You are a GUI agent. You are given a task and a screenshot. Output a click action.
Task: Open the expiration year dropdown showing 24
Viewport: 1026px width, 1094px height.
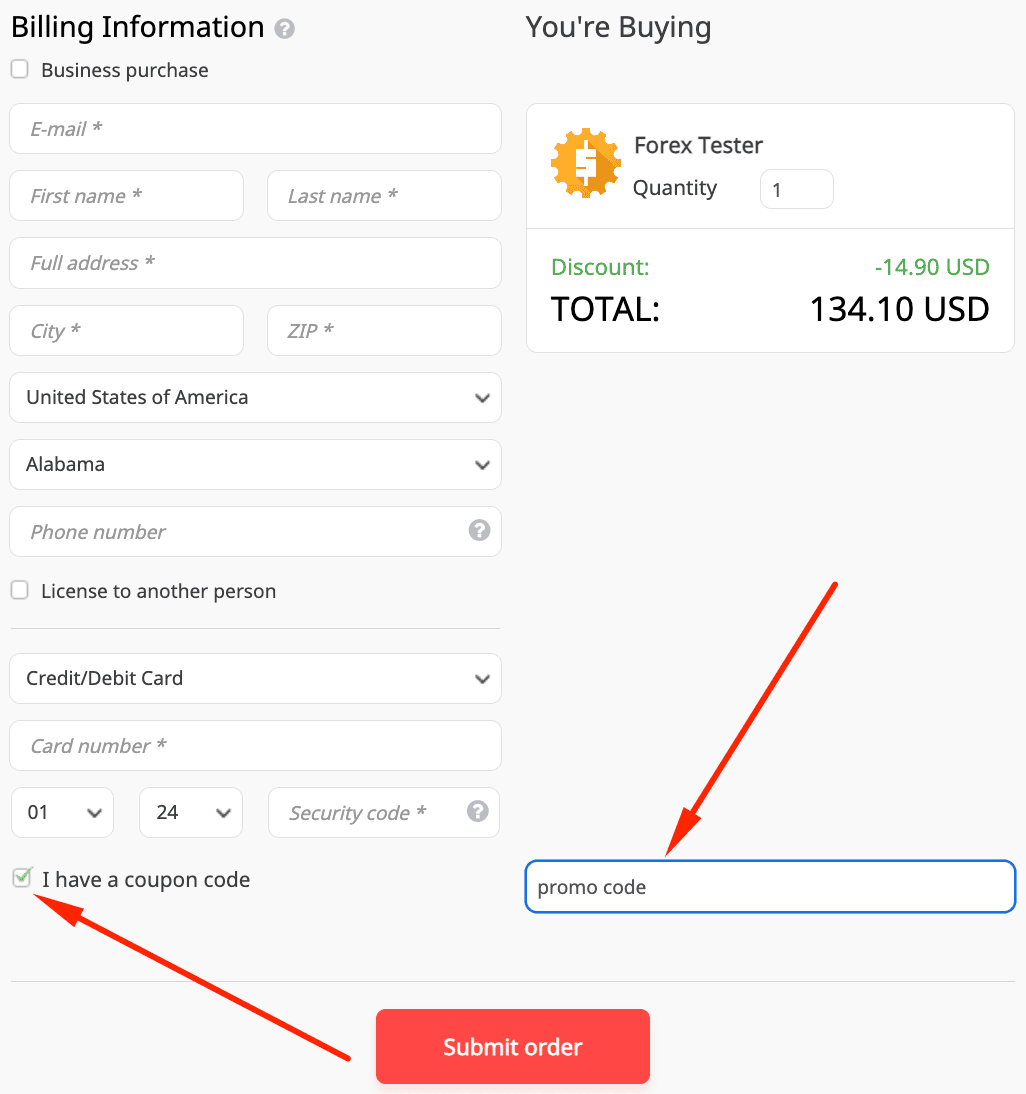pyautogui.click(x=190, y=812)
